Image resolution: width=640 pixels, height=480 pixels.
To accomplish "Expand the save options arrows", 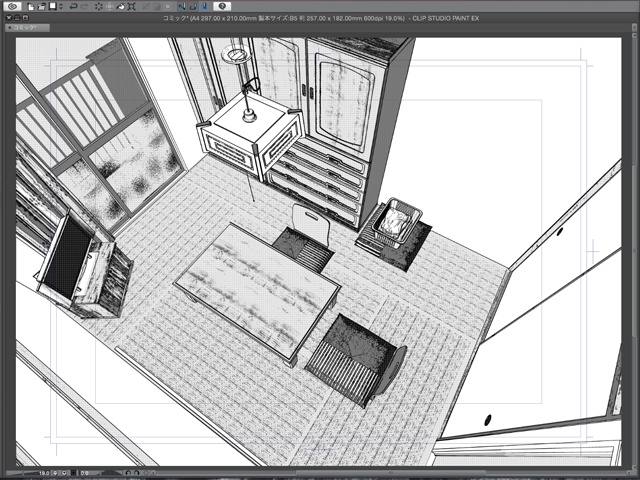I will point(61,7).
